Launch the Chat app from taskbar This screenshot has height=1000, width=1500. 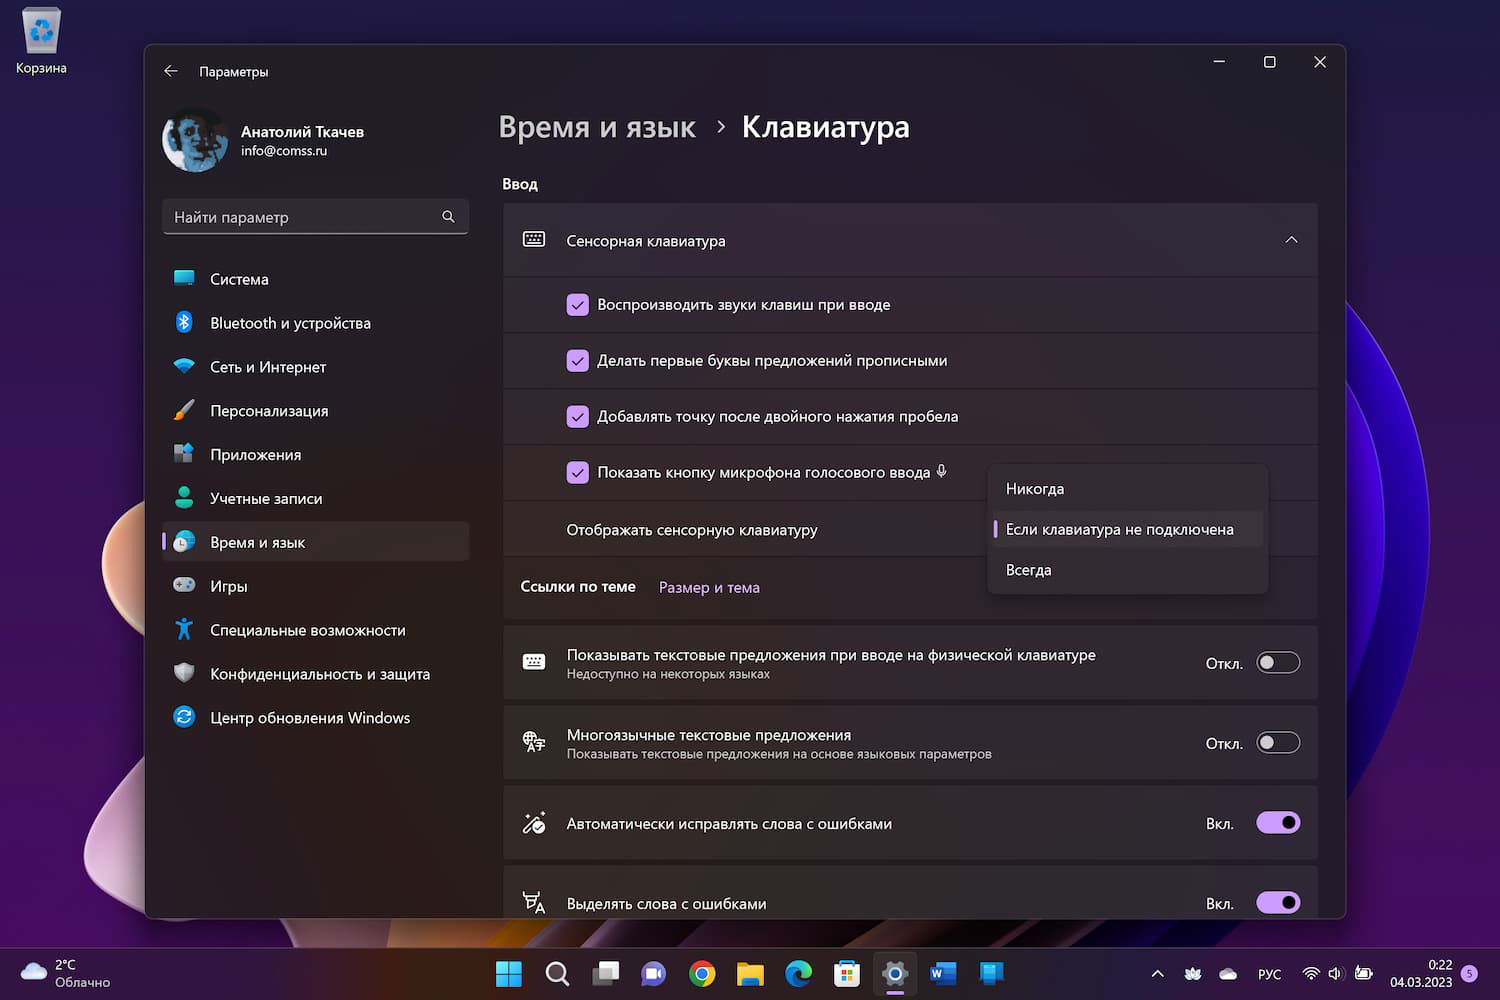pos(653,973)
